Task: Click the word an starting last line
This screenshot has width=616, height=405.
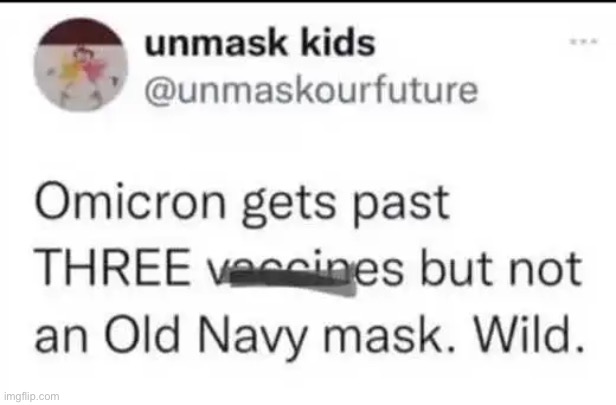Action: (x=61, y=339)
